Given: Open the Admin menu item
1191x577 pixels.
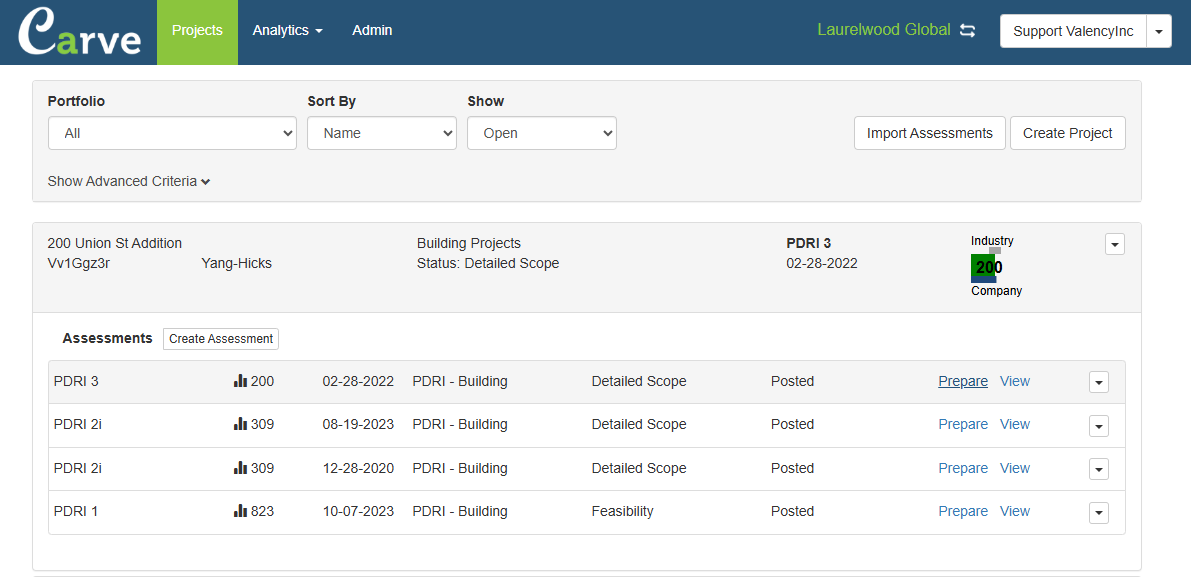Looking at the screenshot, I should click(372, 31).
